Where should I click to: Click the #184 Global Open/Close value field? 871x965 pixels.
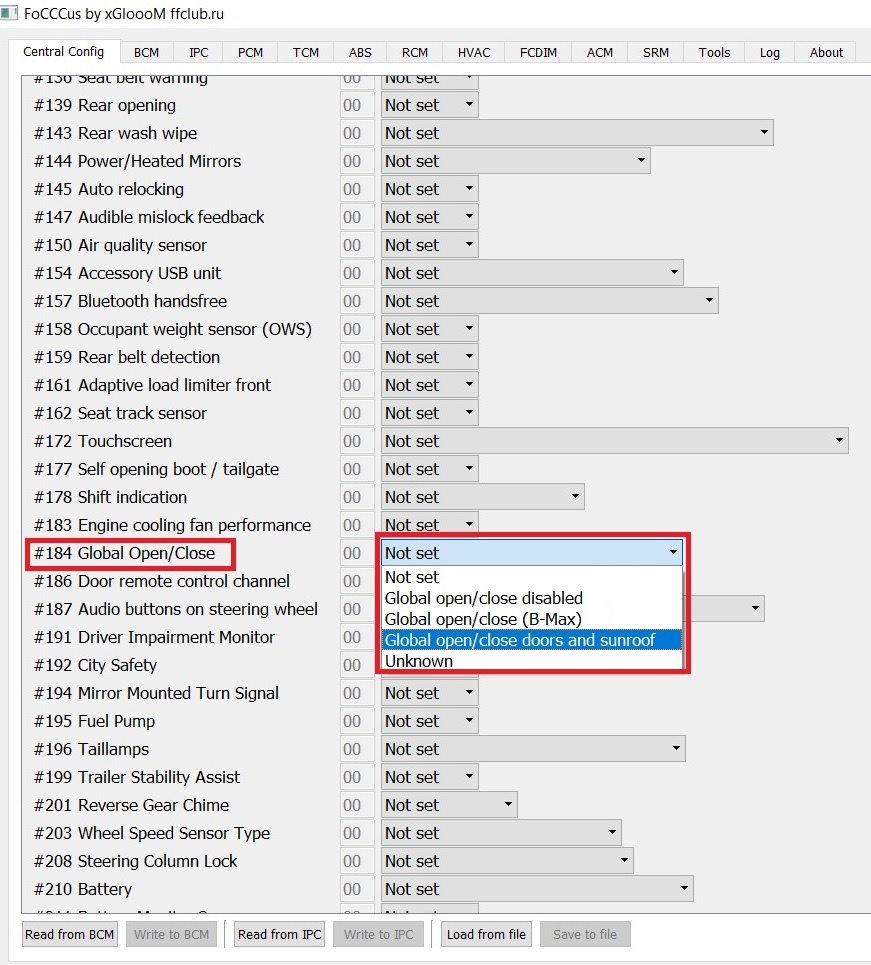tap(352, 553)
